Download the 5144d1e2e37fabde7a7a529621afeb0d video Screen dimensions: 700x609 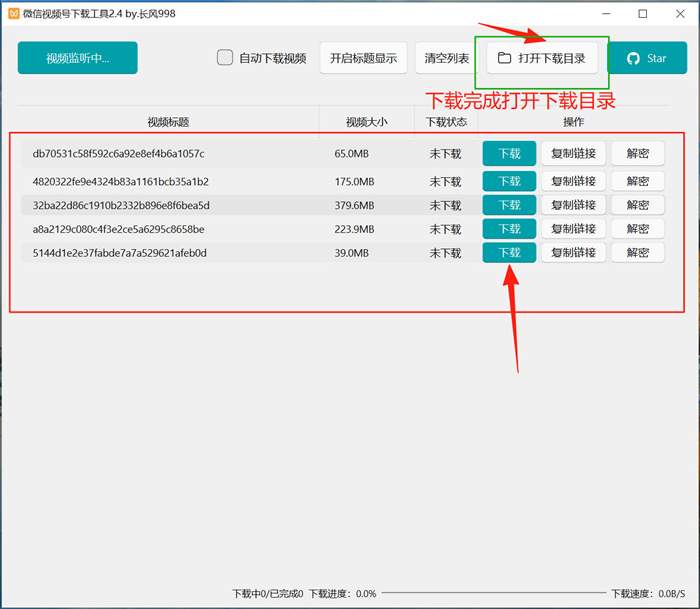pyautogui.click(x=509, y=253)
